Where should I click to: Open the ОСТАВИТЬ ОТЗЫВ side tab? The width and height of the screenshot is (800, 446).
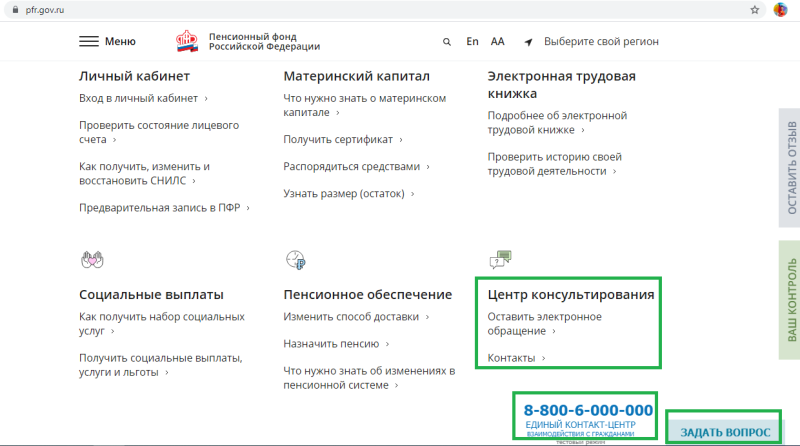(x=790, y=167)
